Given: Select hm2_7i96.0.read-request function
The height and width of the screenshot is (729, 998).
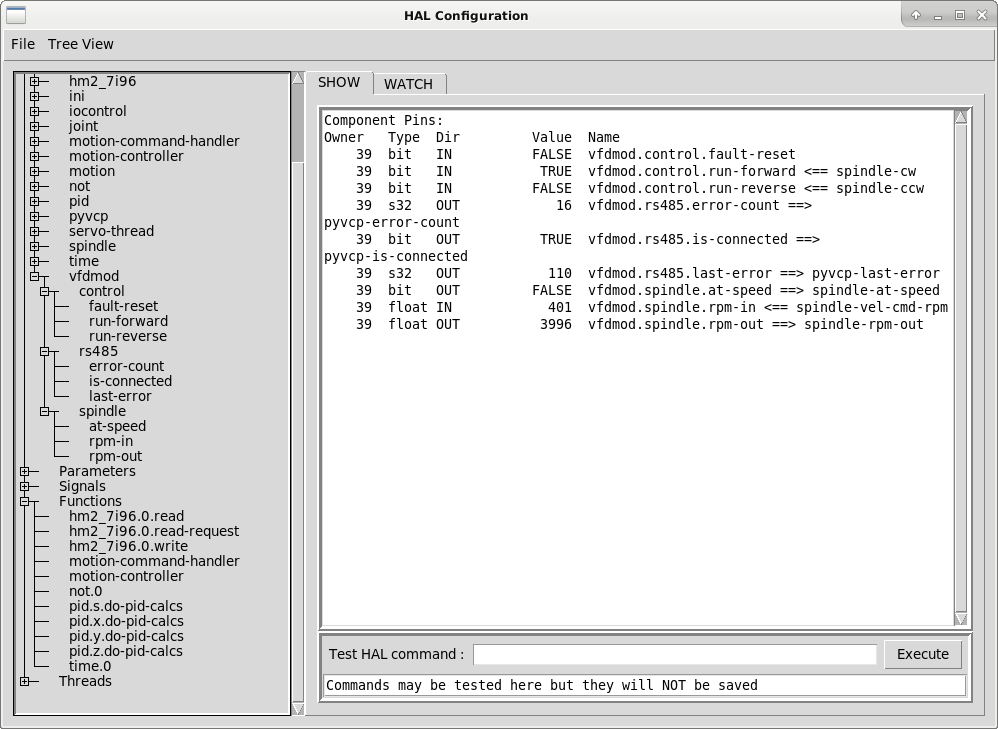Looking at the screenshot, I should point(154,531).
